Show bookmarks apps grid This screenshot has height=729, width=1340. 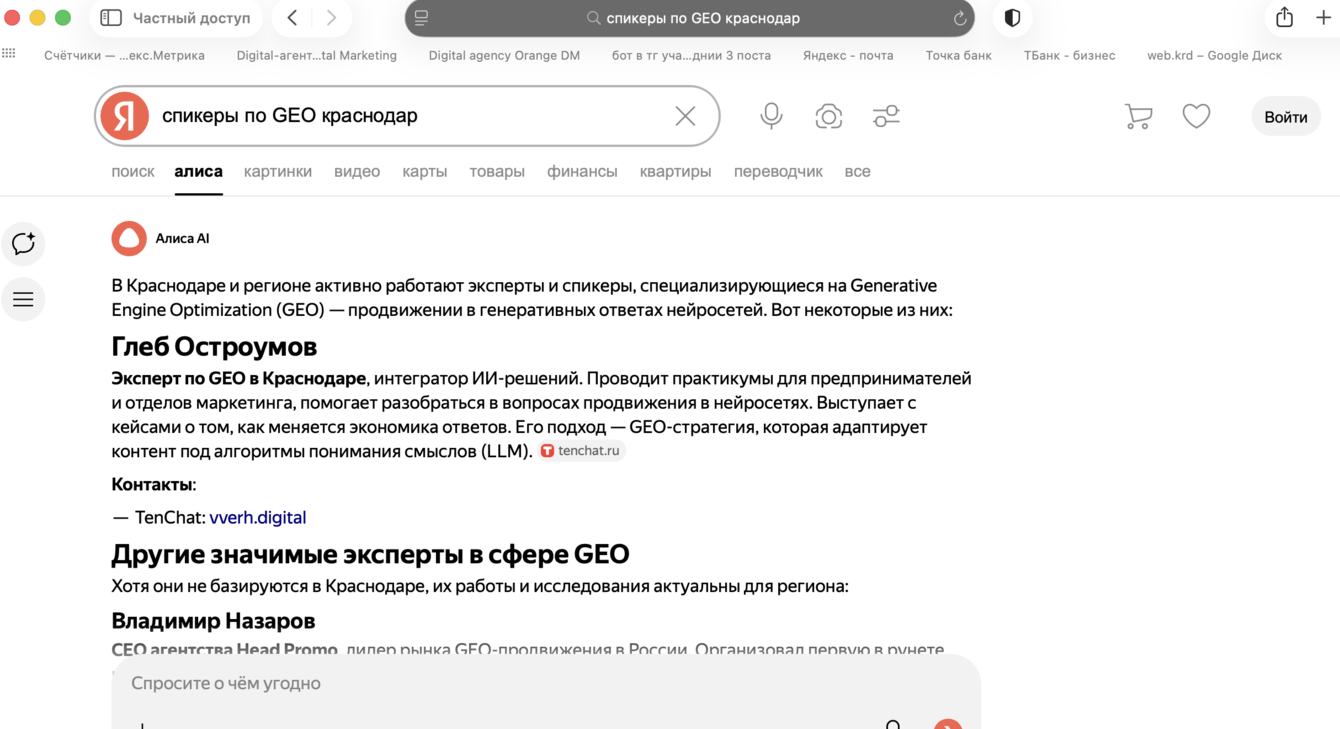[x=9, y=54]
